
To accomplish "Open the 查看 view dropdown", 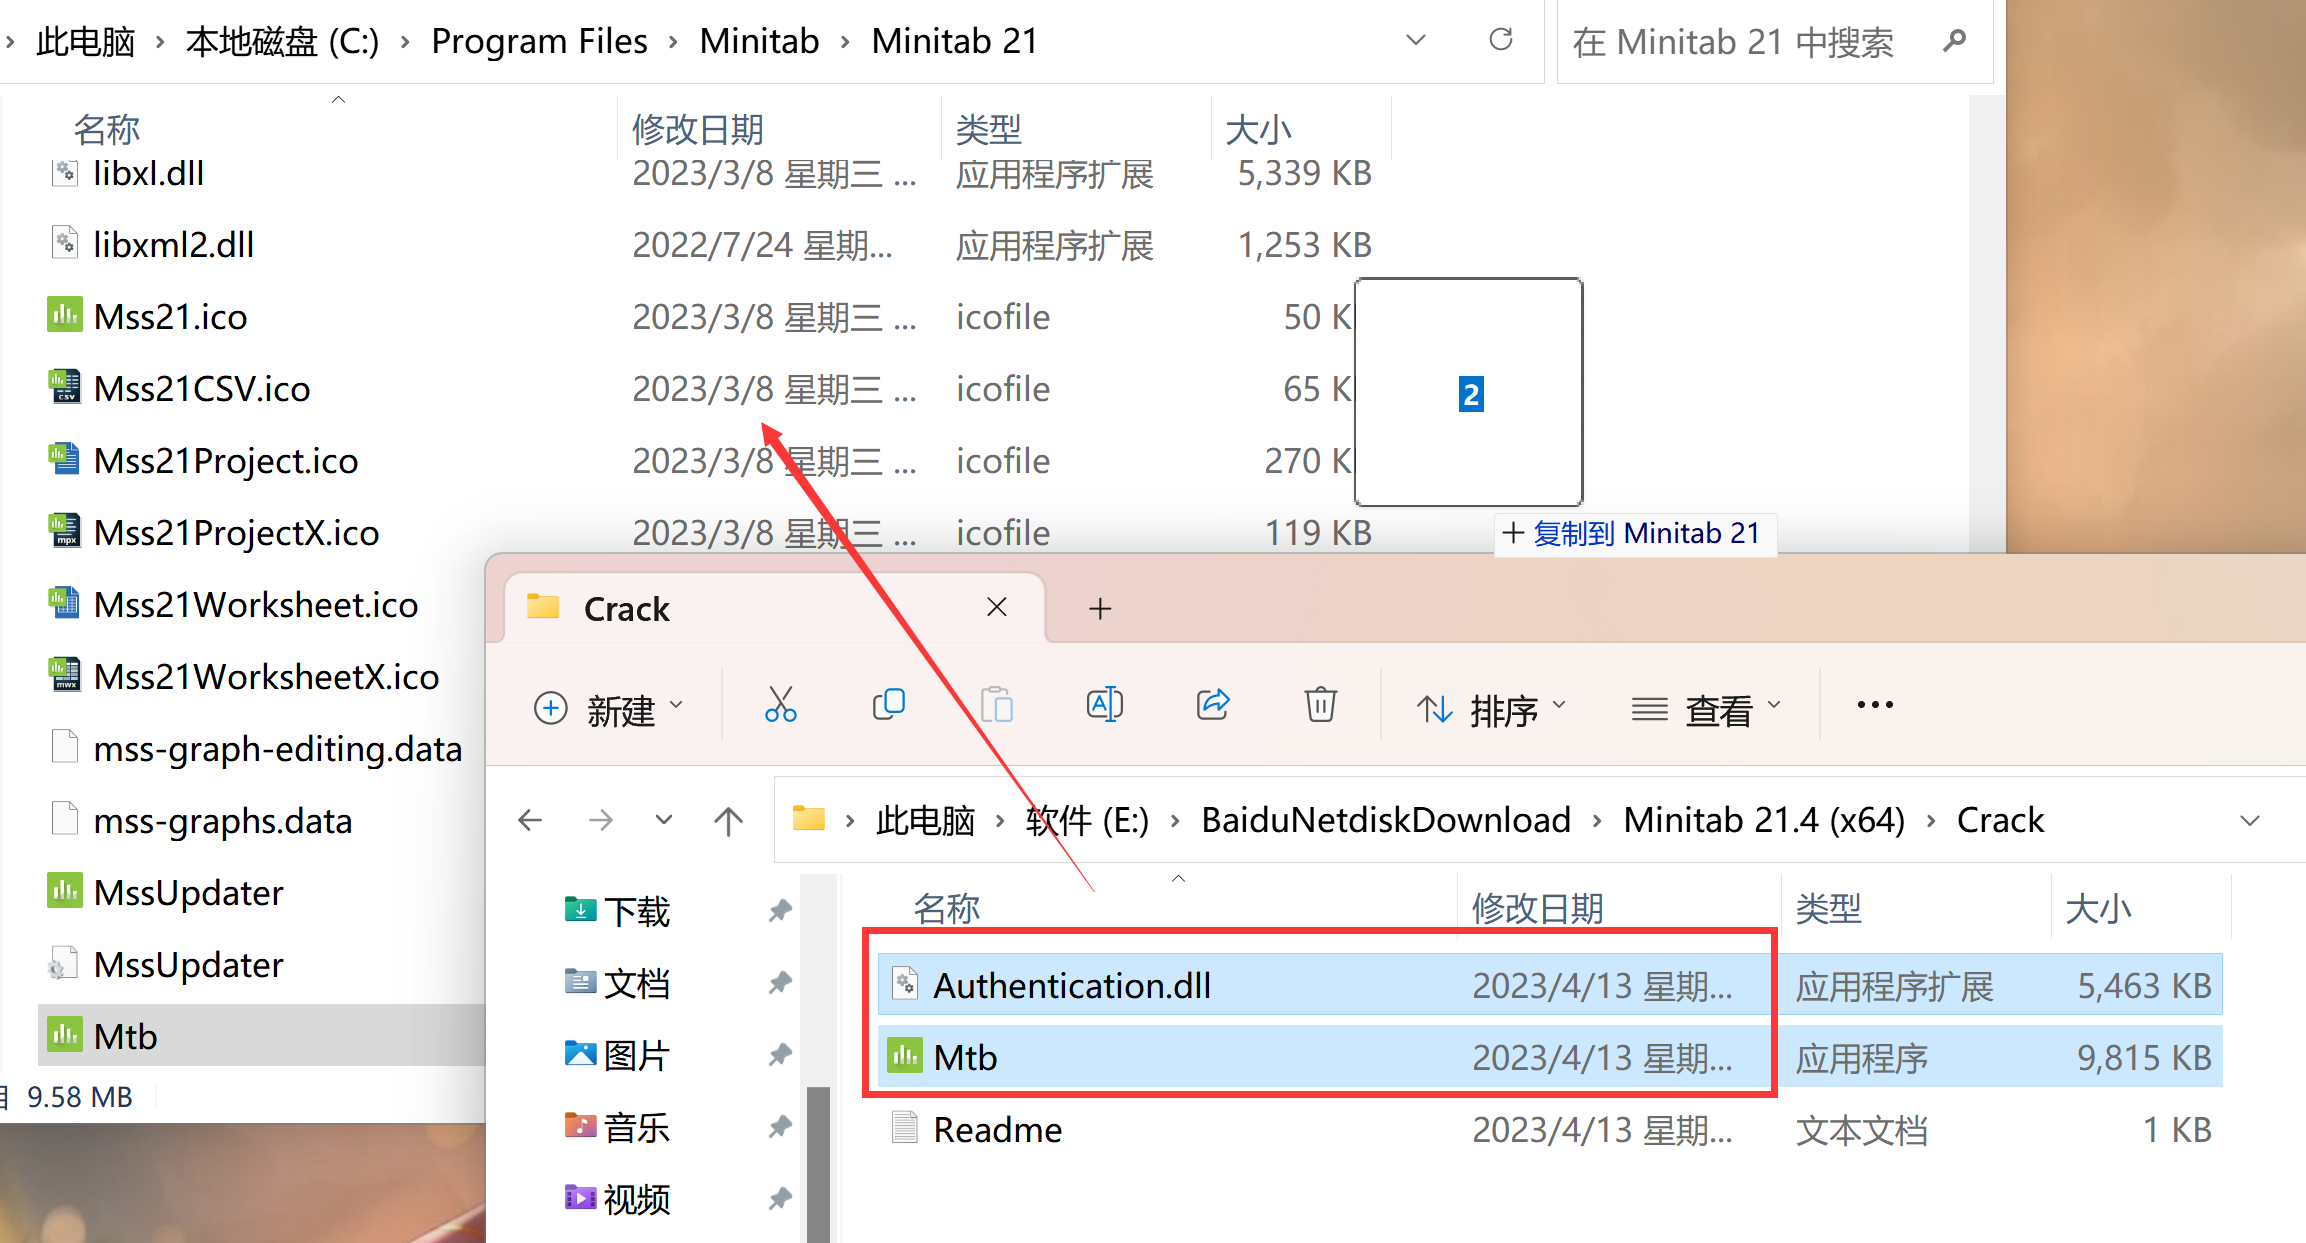I will click(1706, 708).
